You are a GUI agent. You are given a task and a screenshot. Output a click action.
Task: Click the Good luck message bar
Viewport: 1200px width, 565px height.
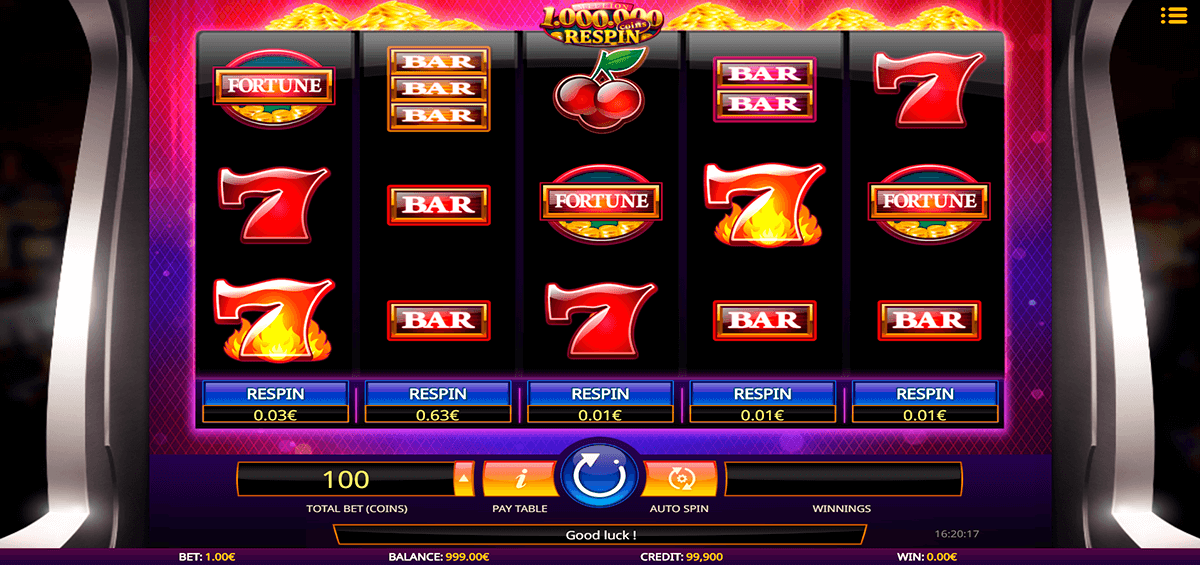pyautogui.click(x=598, y=535)
